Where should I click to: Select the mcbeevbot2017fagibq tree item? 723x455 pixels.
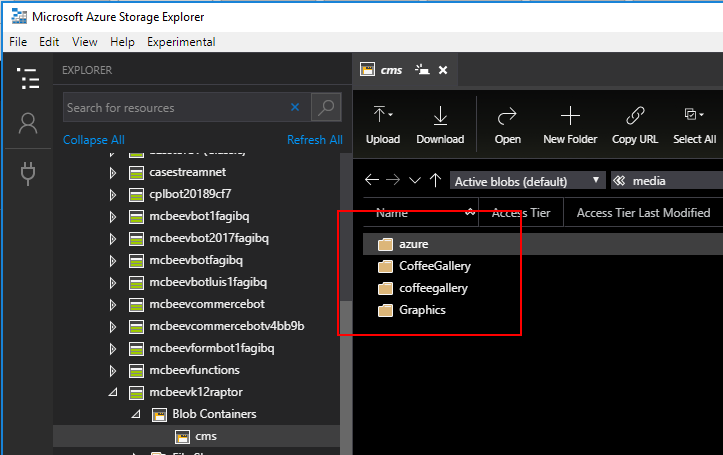point(208,238)
